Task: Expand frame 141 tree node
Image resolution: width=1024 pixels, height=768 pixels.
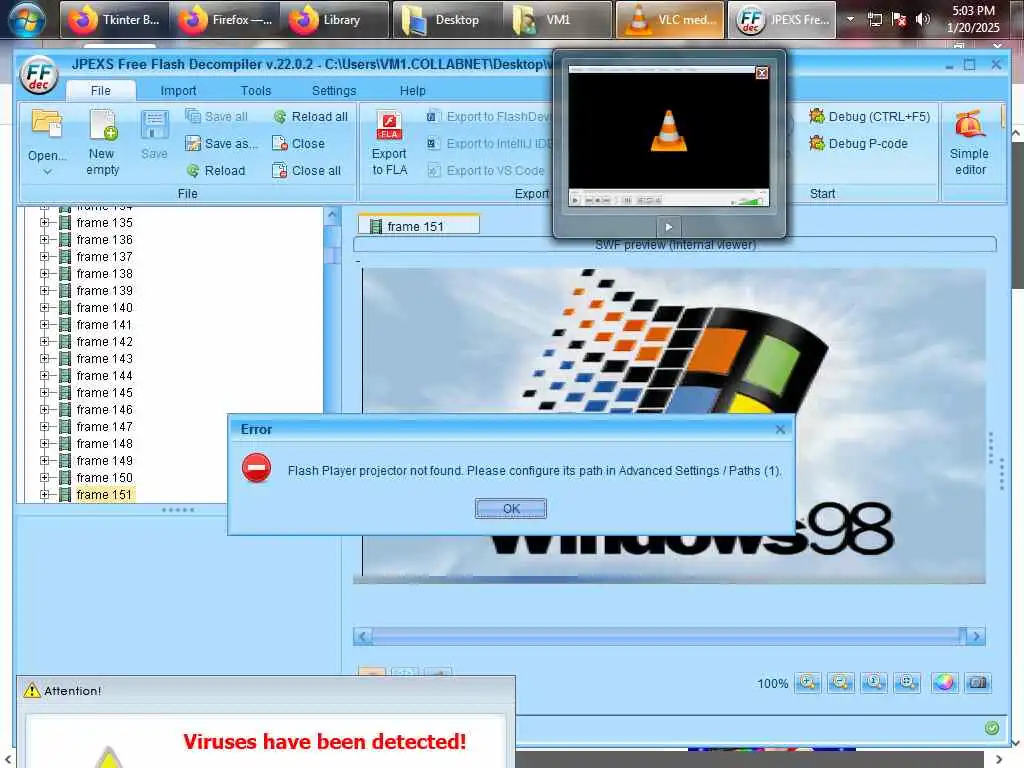Action: [44, 325]
